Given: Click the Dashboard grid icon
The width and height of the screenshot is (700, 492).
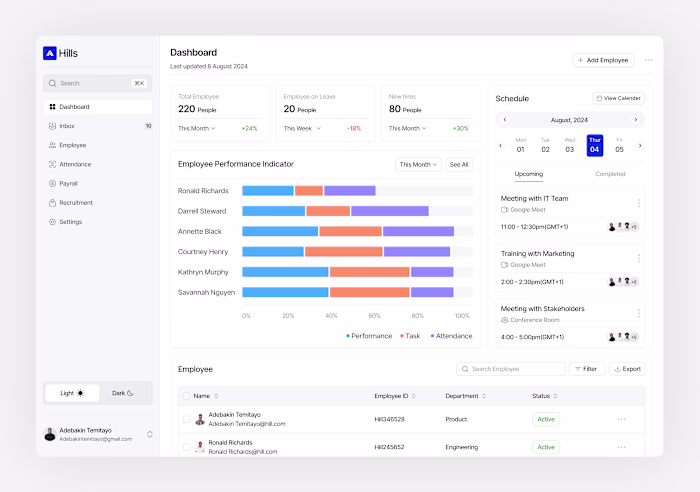Looking at the screenshot, I should [x=52, y=107].
